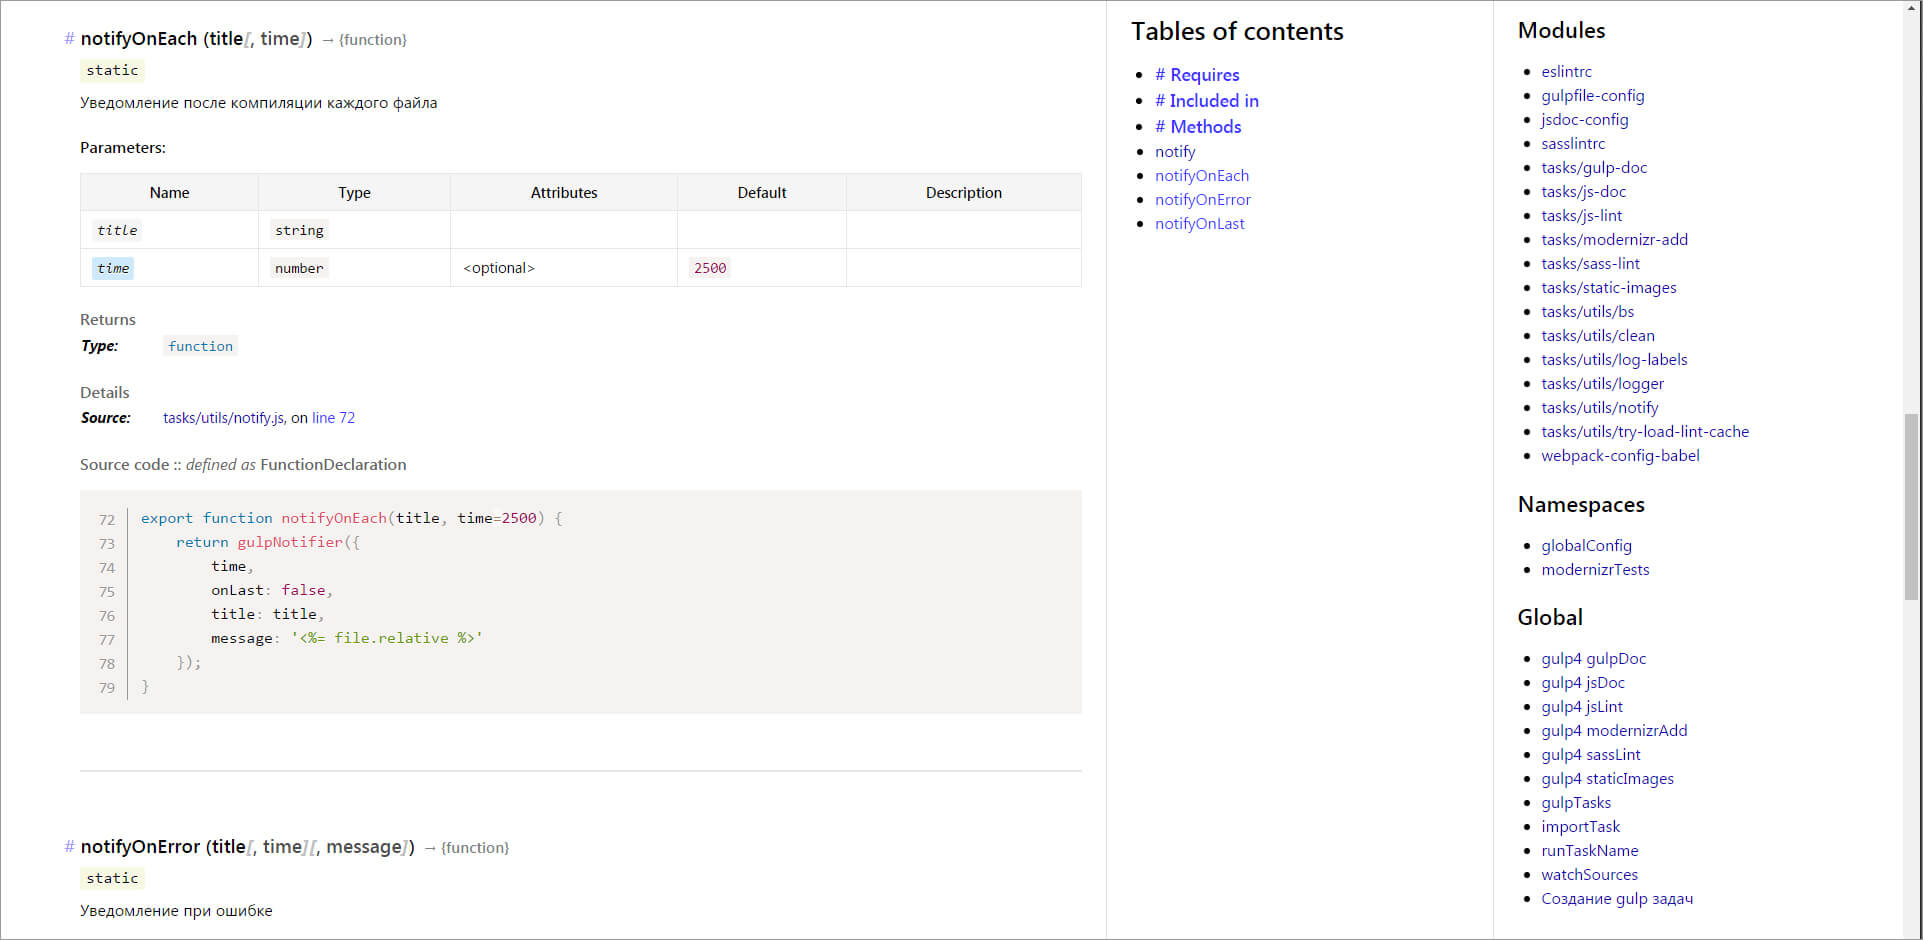Open the importTask global link
This screenshot has width=1923, height=940.
point(1580,827)
